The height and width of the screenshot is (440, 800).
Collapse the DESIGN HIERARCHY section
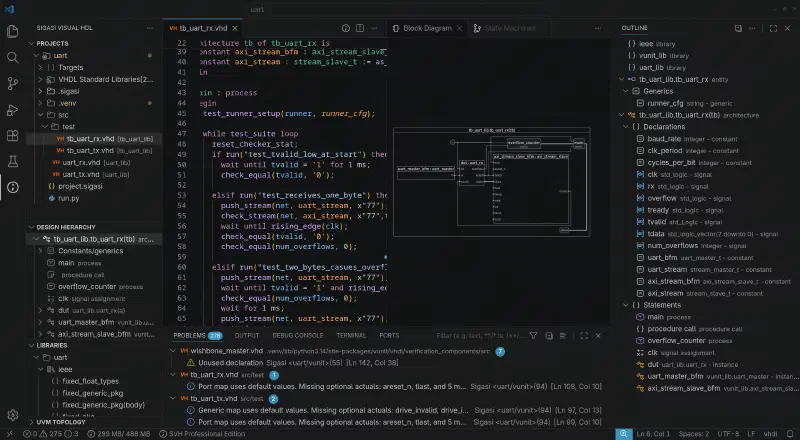32,227
